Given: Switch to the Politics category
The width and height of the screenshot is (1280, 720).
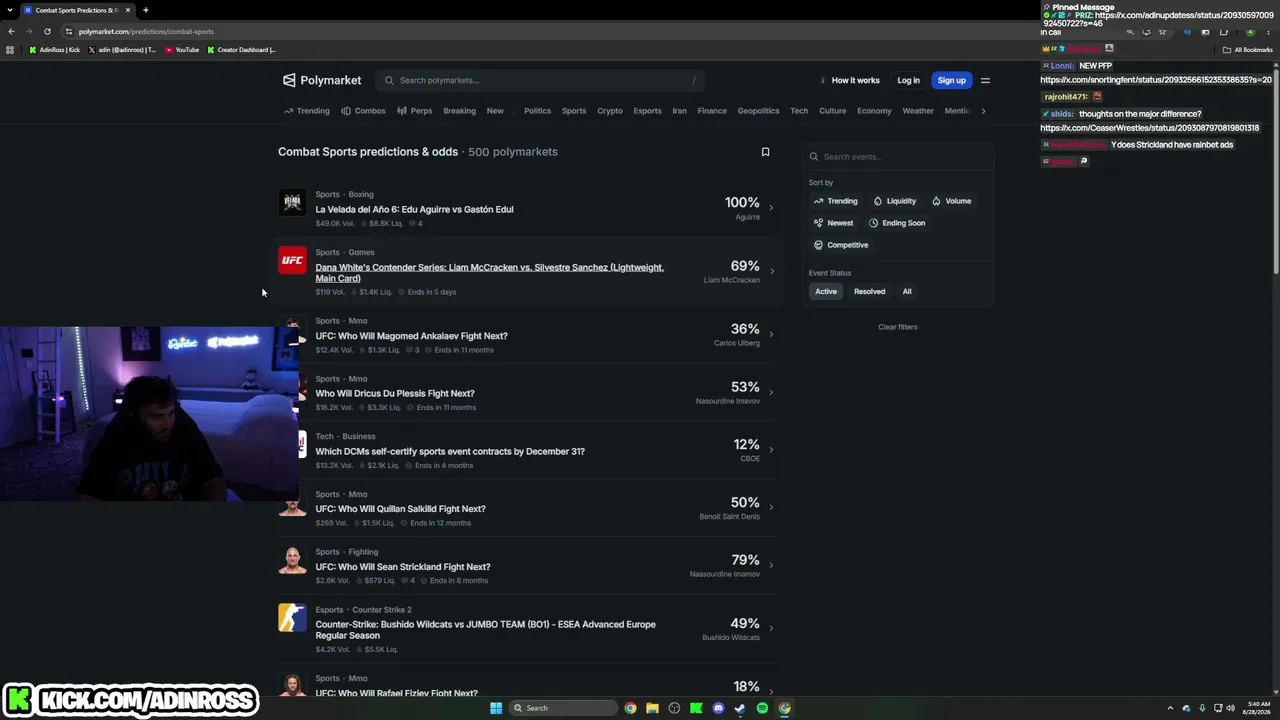Looking at the screenshot, I should [537, 111].
